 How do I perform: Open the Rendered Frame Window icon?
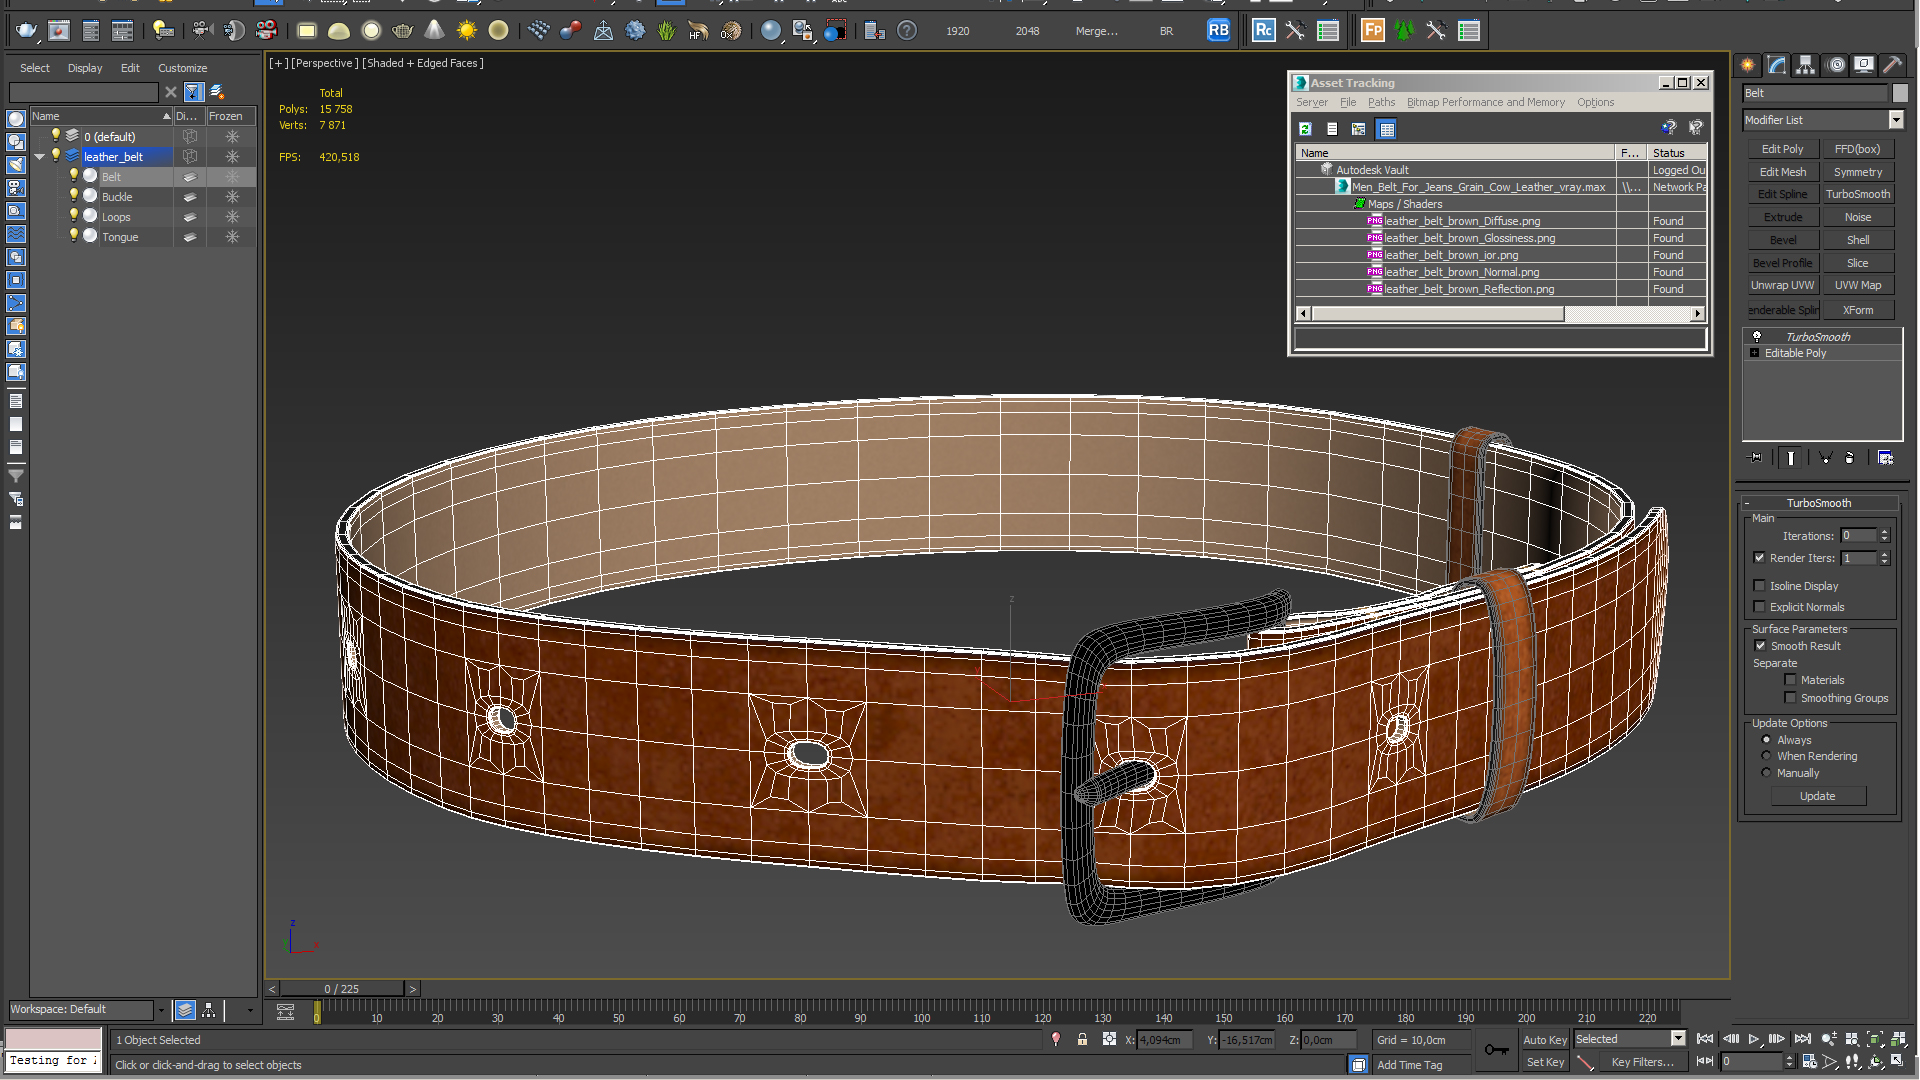(x=59, y=31)
